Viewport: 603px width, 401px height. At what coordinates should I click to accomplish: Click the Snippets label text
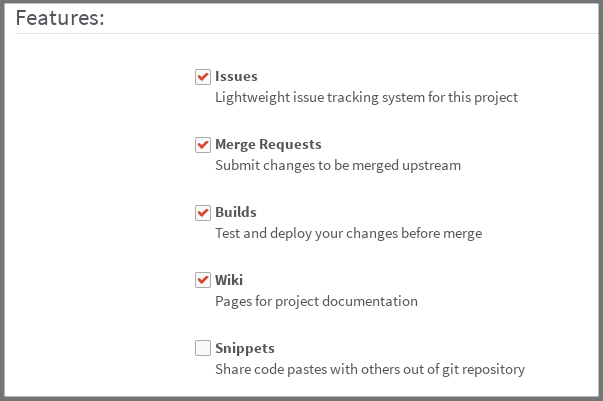coord(245,349)
